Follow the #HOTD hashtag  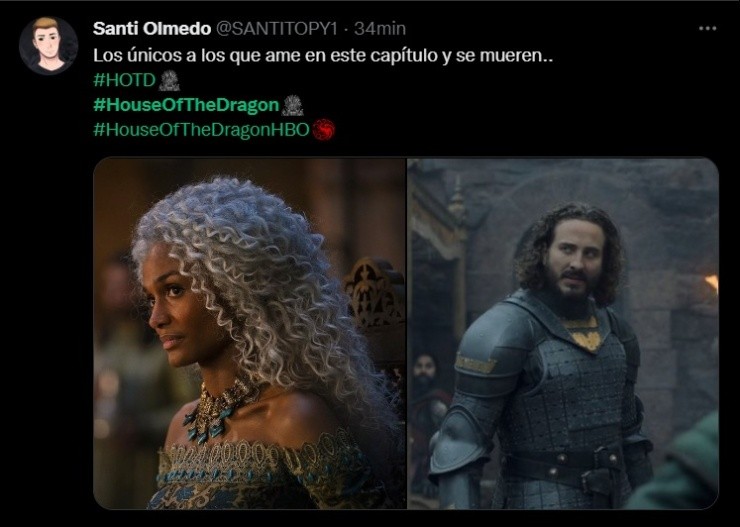125,81
